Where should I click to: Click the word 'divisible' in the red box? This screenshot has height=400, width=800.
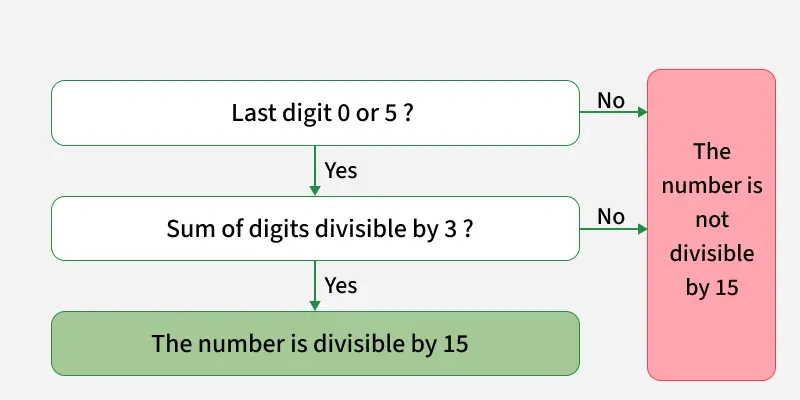pyautogui.click(x=712, y=254)
